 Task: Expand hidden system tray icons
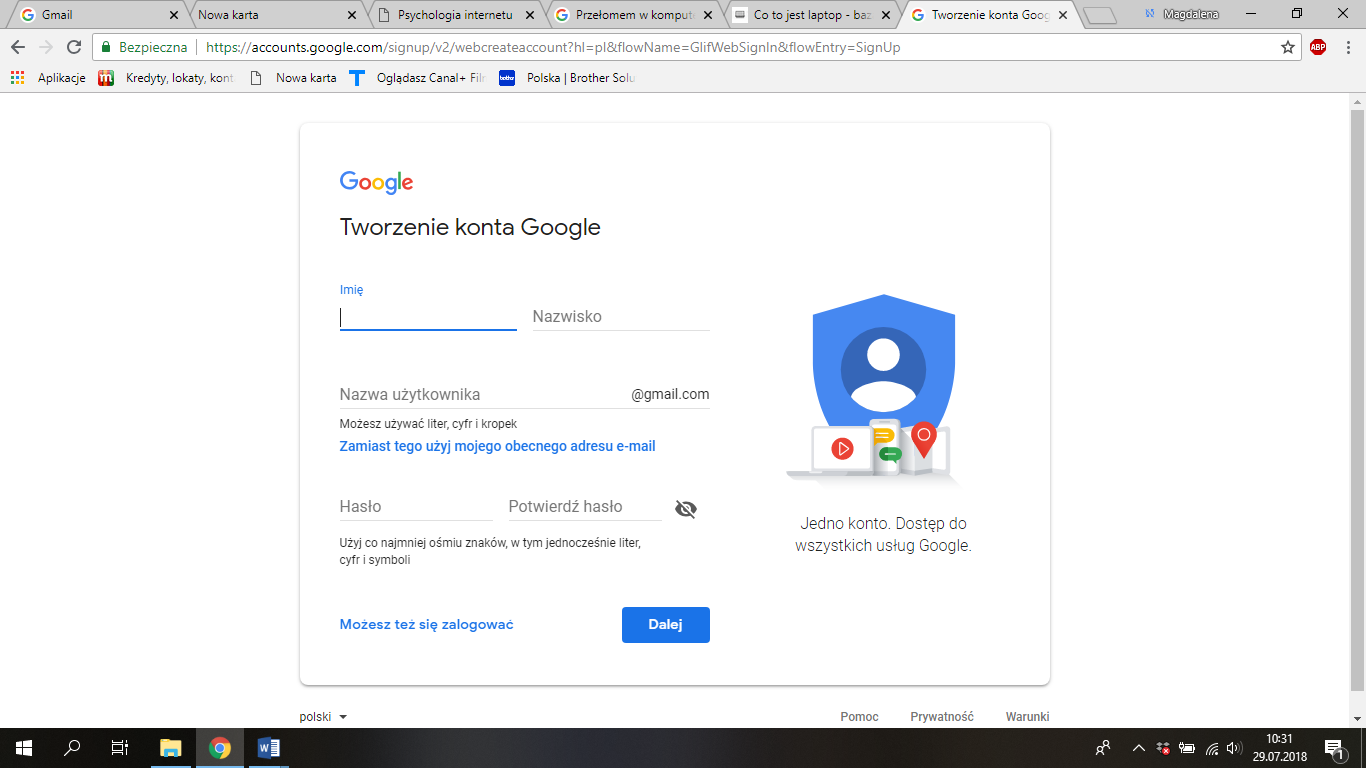coord(1138,748)
